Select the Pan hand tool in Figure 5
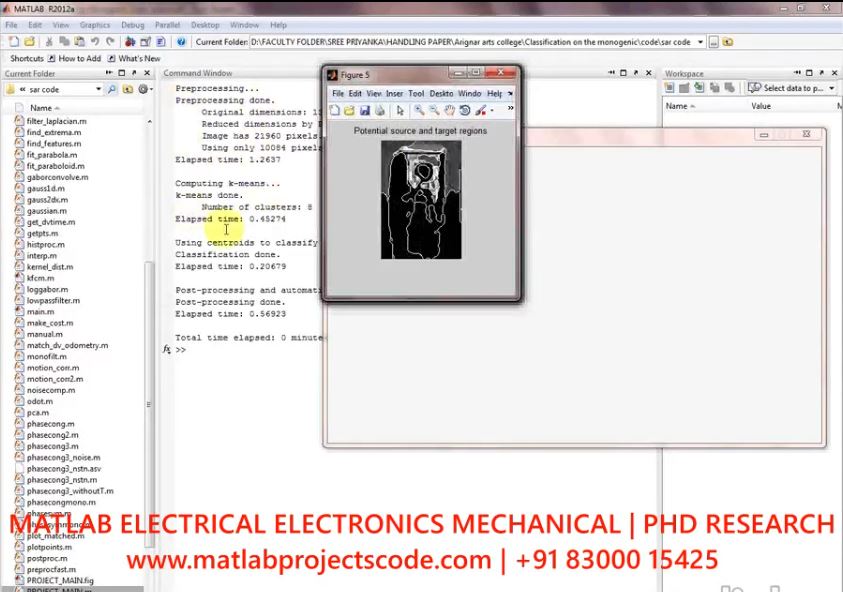This screenshot has height=592, width=843. (x=450, y=110)
